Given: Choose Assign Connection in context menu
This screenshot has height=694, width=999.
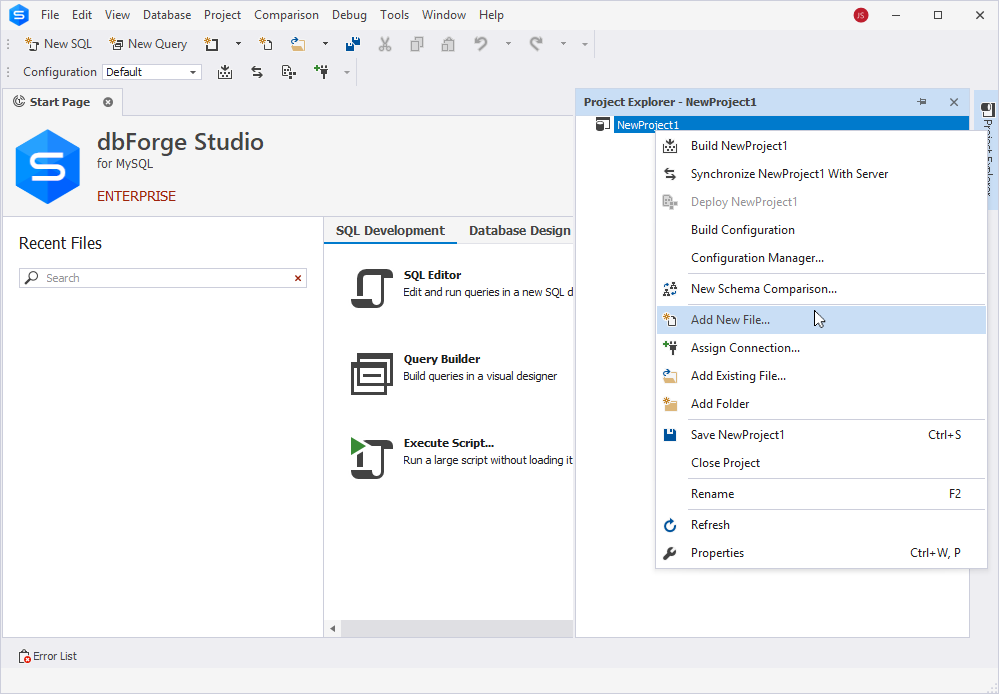Looking at the screenshot, I should pos(821,348).
